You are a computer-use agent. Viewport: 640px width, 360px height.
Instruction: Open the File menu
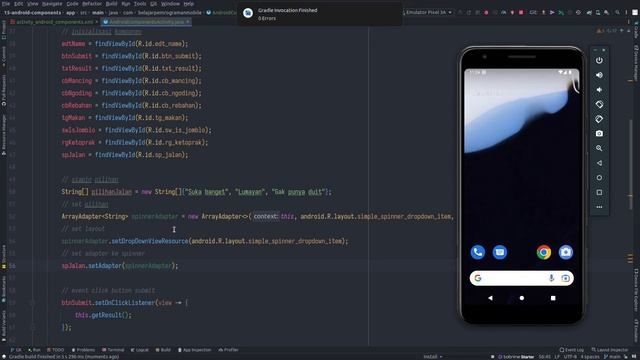point(6,4)
